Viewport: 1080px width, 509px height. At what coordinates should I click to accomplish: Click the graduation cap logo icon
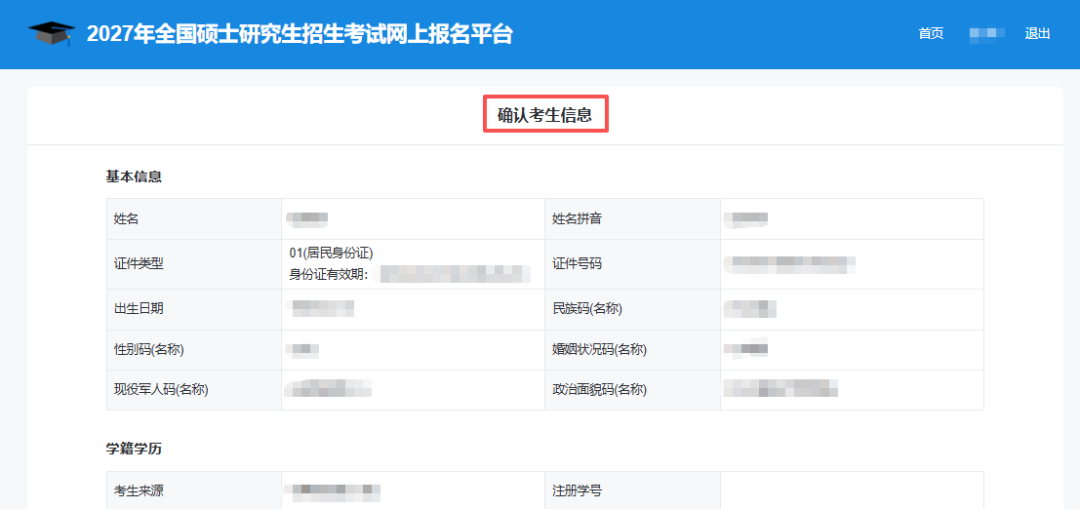tap(51, 34)
